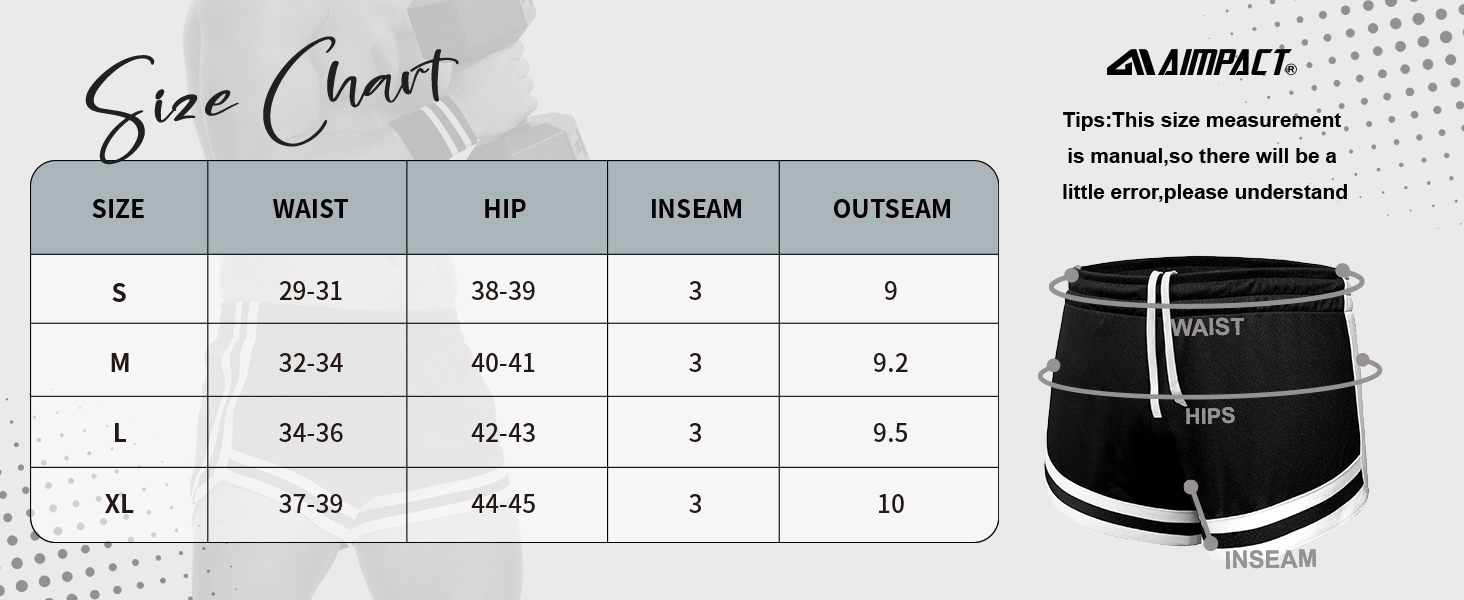The height and width of the screenshot is (600, 1464).
Task: Click the 9.2 outseam value
Action: click(890, 362)
